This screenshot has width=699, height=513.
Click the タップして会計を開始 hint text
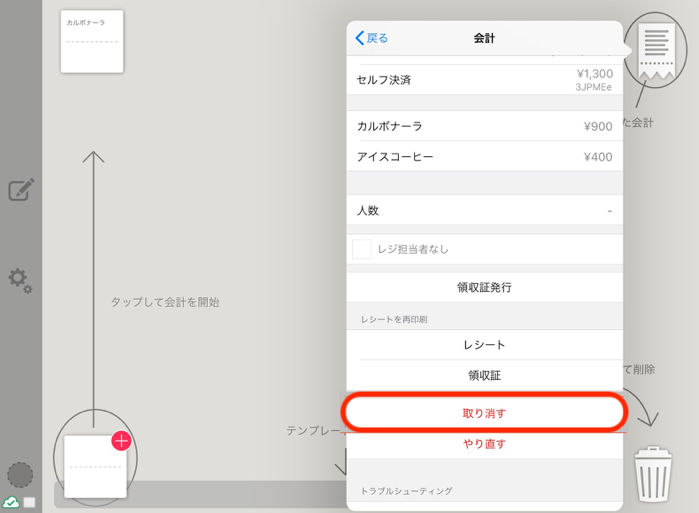[165, 302]
